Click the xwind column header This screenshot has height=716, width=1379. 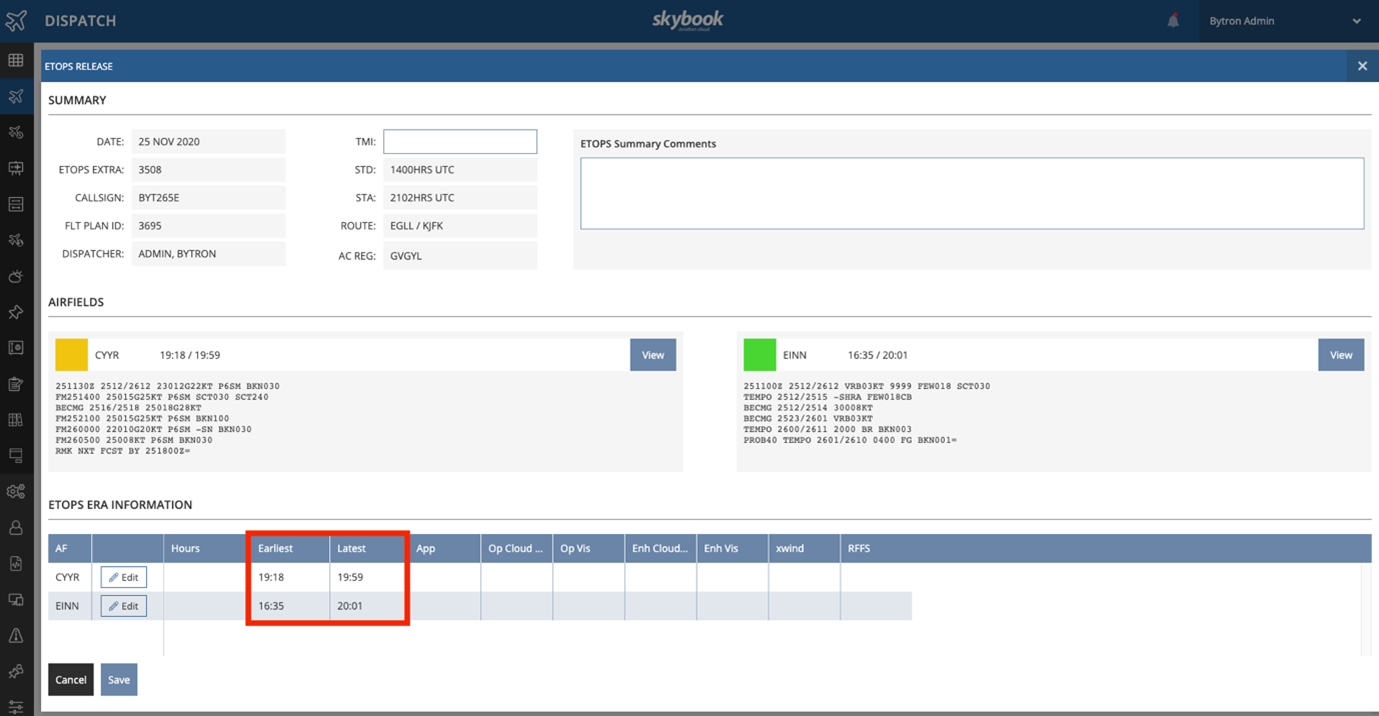(x=804, y=548)
